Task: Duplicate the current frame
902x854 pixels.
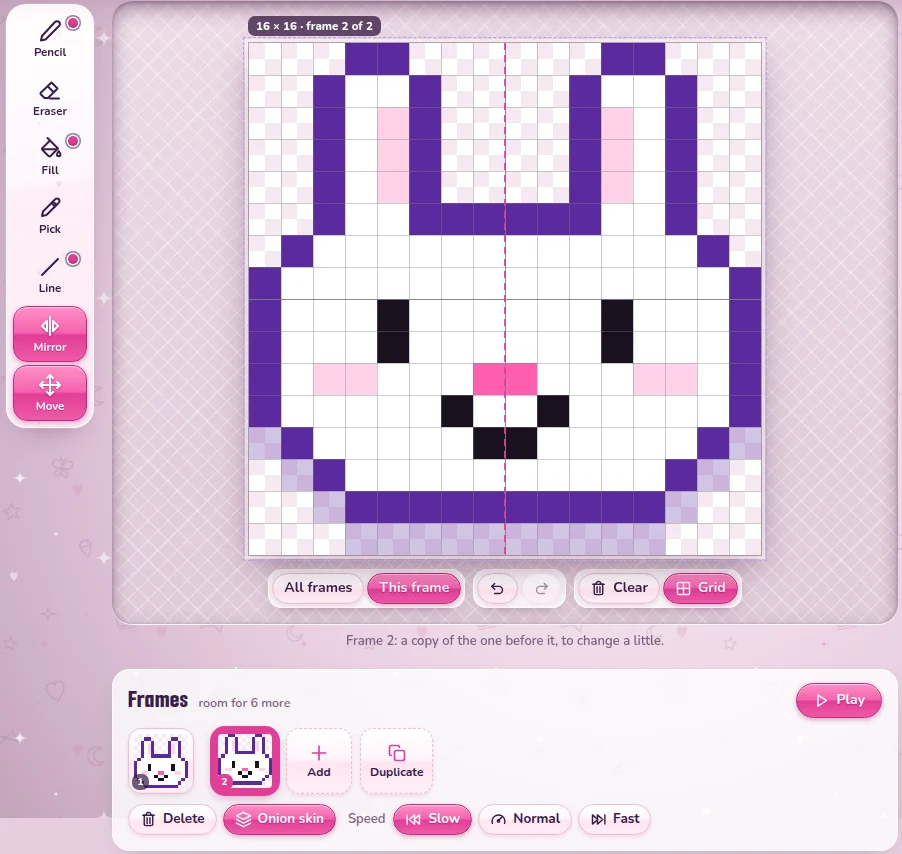Action: (x=396, y=761)
